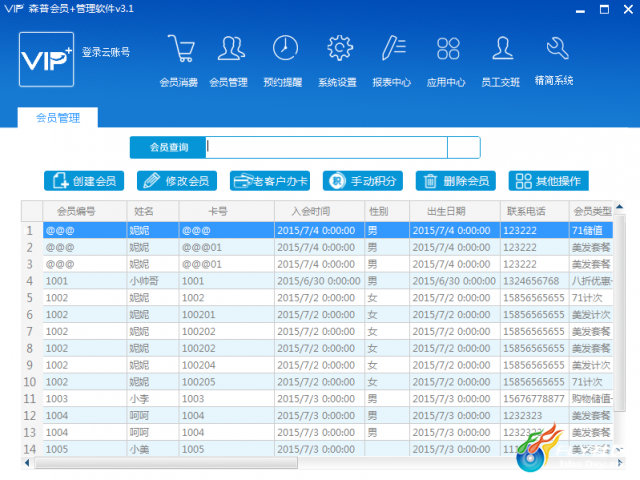Click 71储值 cell in selected row

pos(591,231)
